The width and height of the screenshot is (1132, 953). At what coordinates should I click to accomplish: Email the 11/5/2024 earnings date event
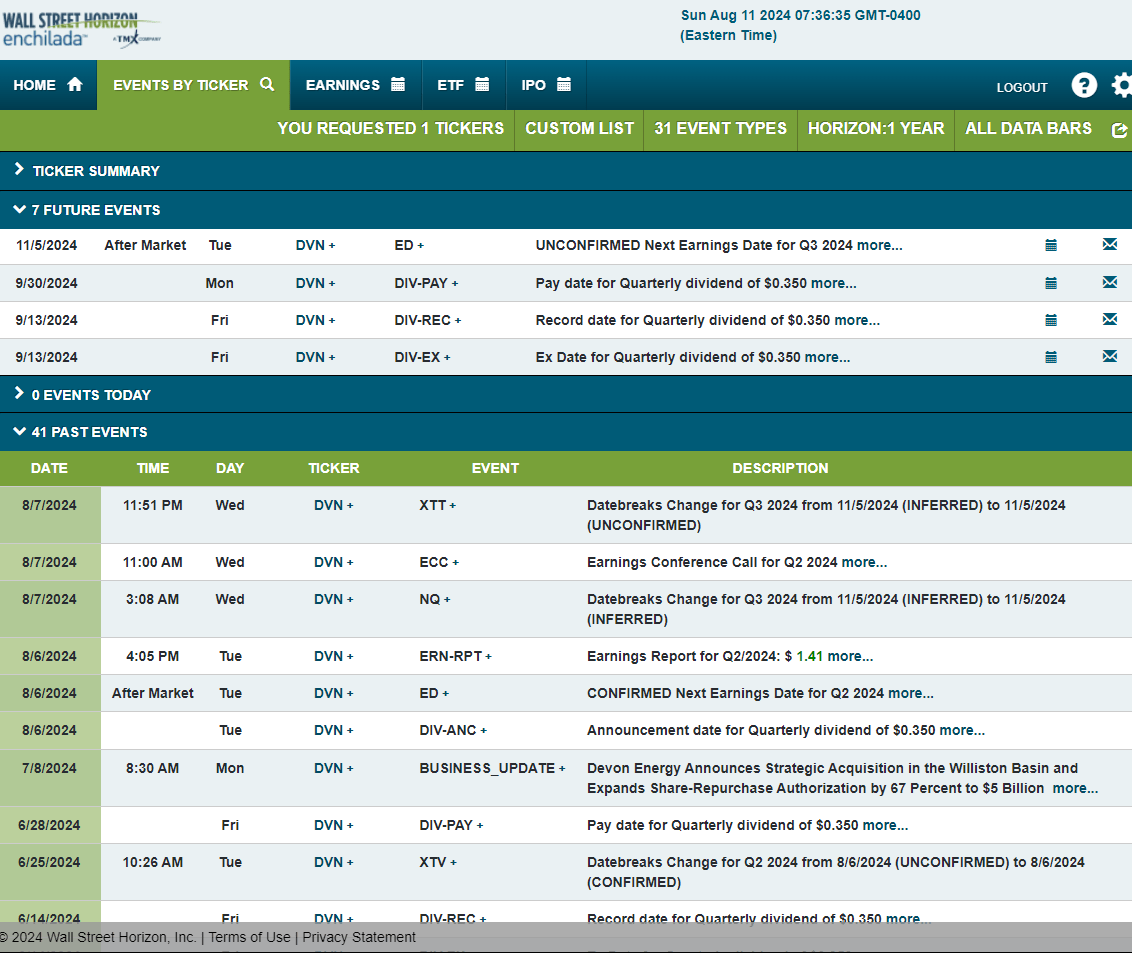1110,245
